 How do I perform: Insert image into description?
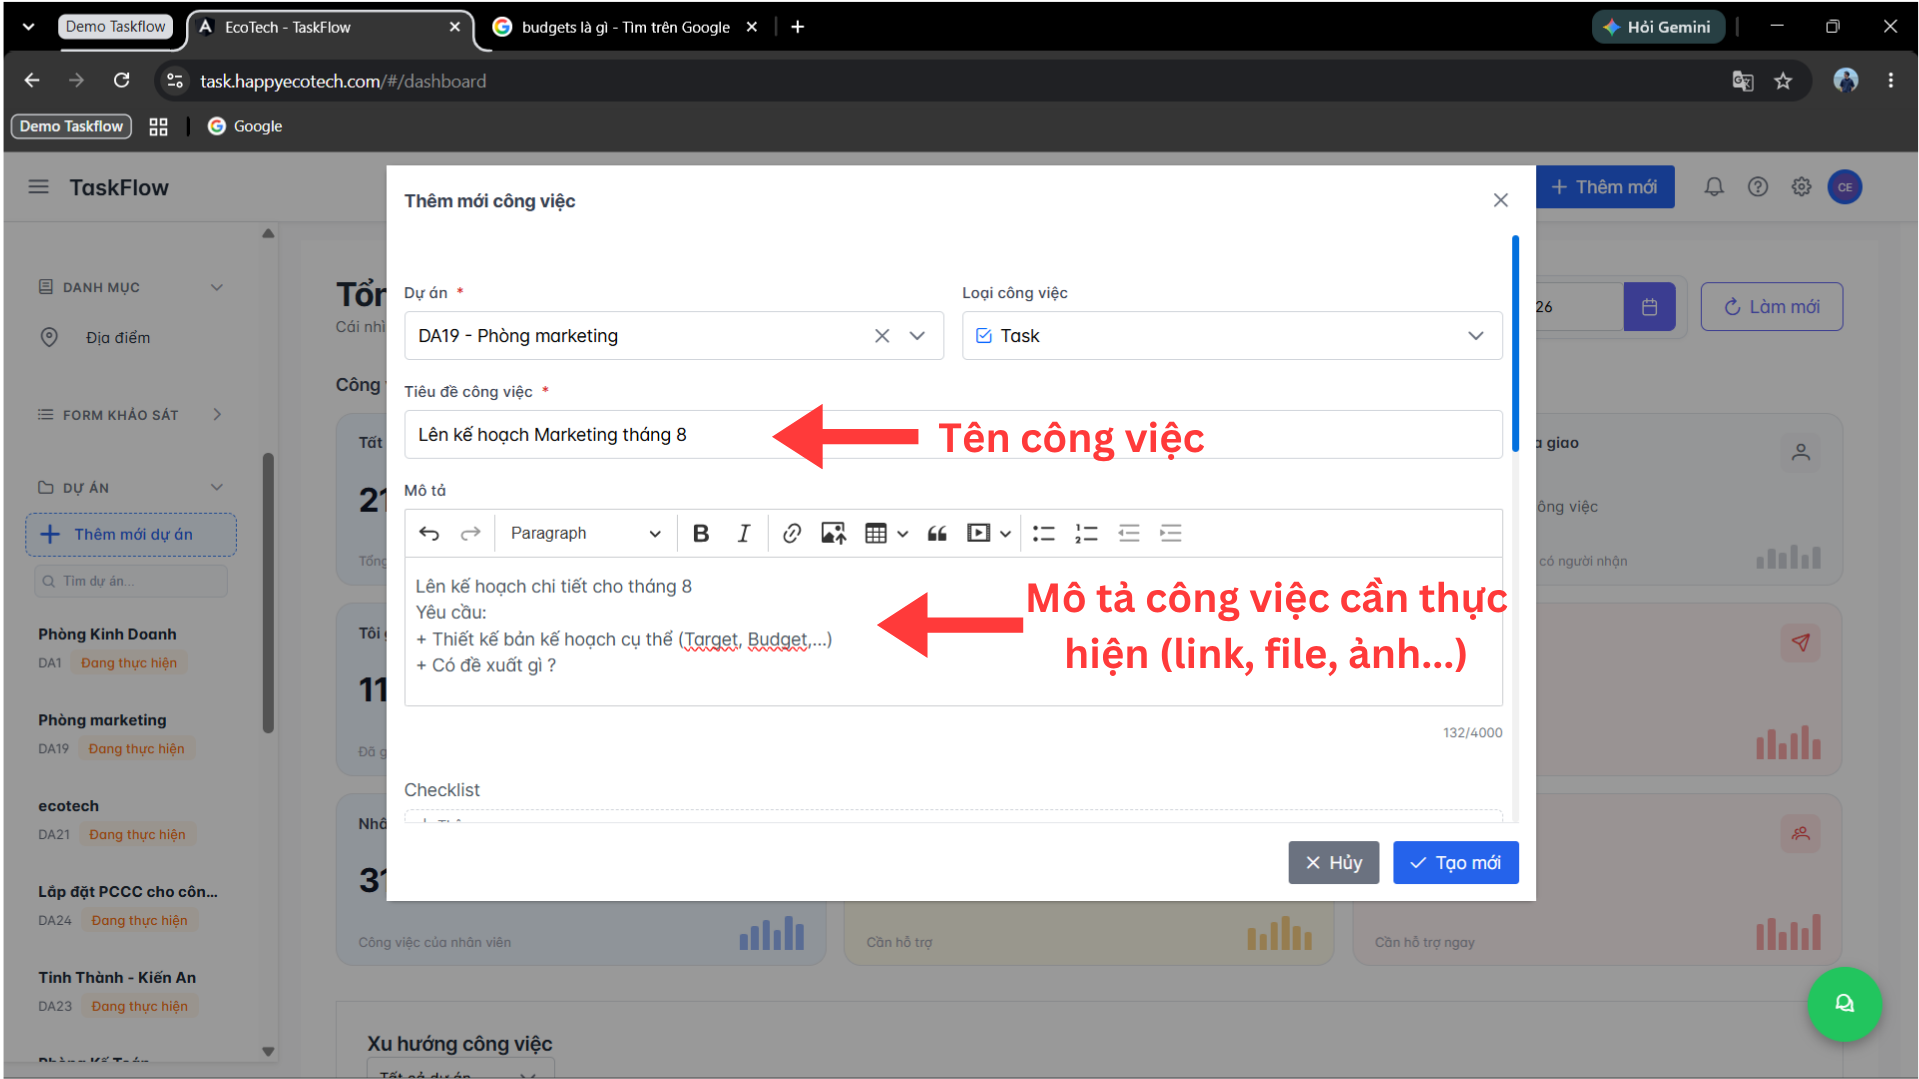click(x=833, y=533)
